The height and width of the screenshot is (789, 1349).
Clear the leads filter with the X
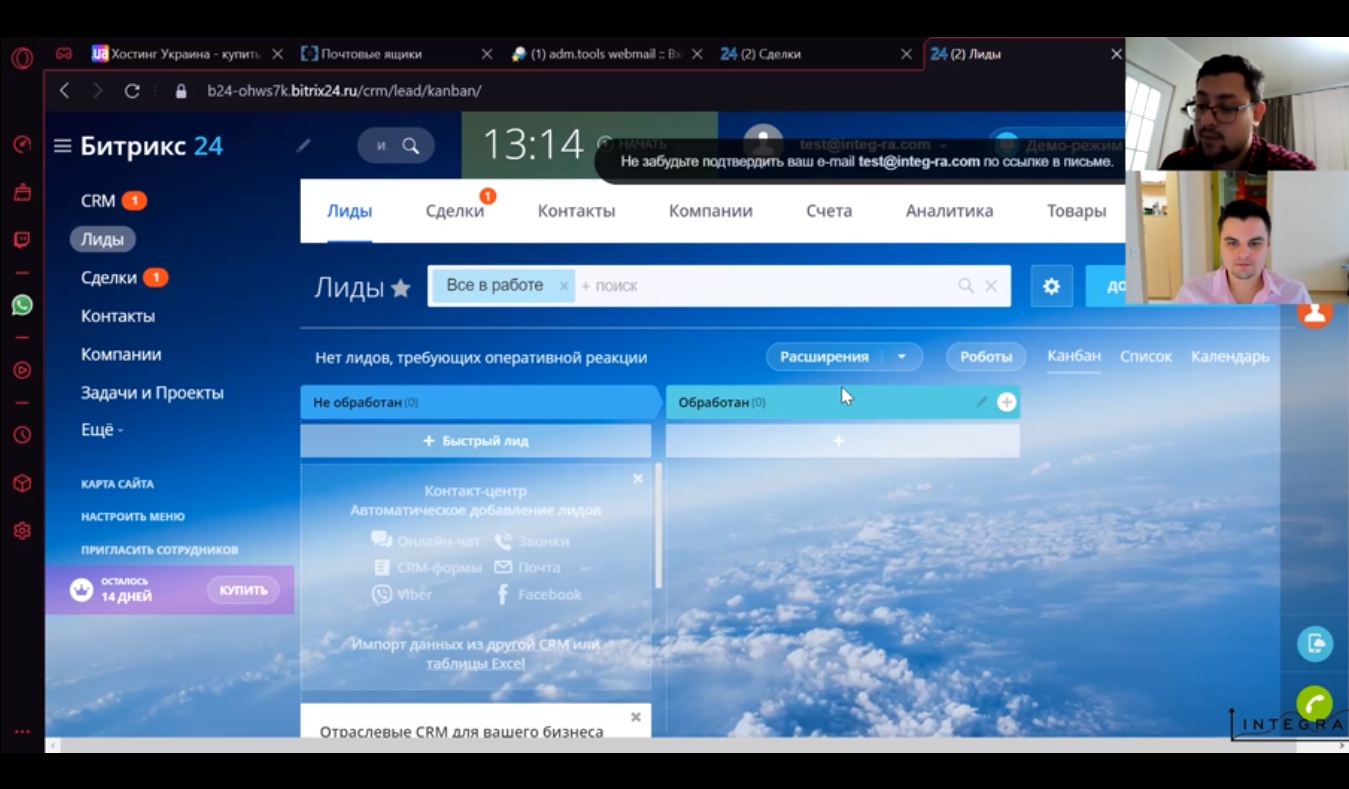(x=991, y=286)
